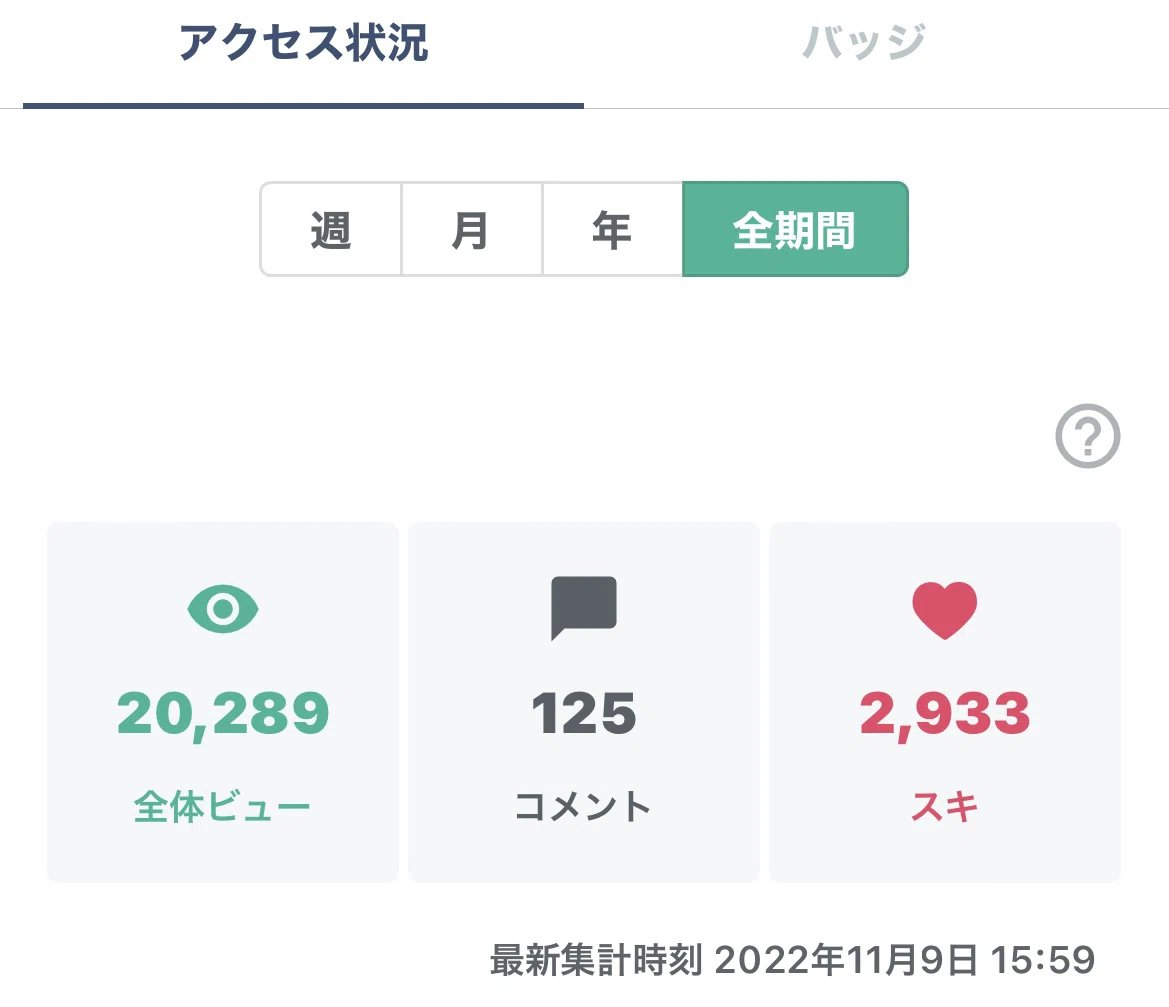Select the 月 monthly period
Image resolution: width=1169 pixels, height=1007 pixels.
tap(472, 229)
